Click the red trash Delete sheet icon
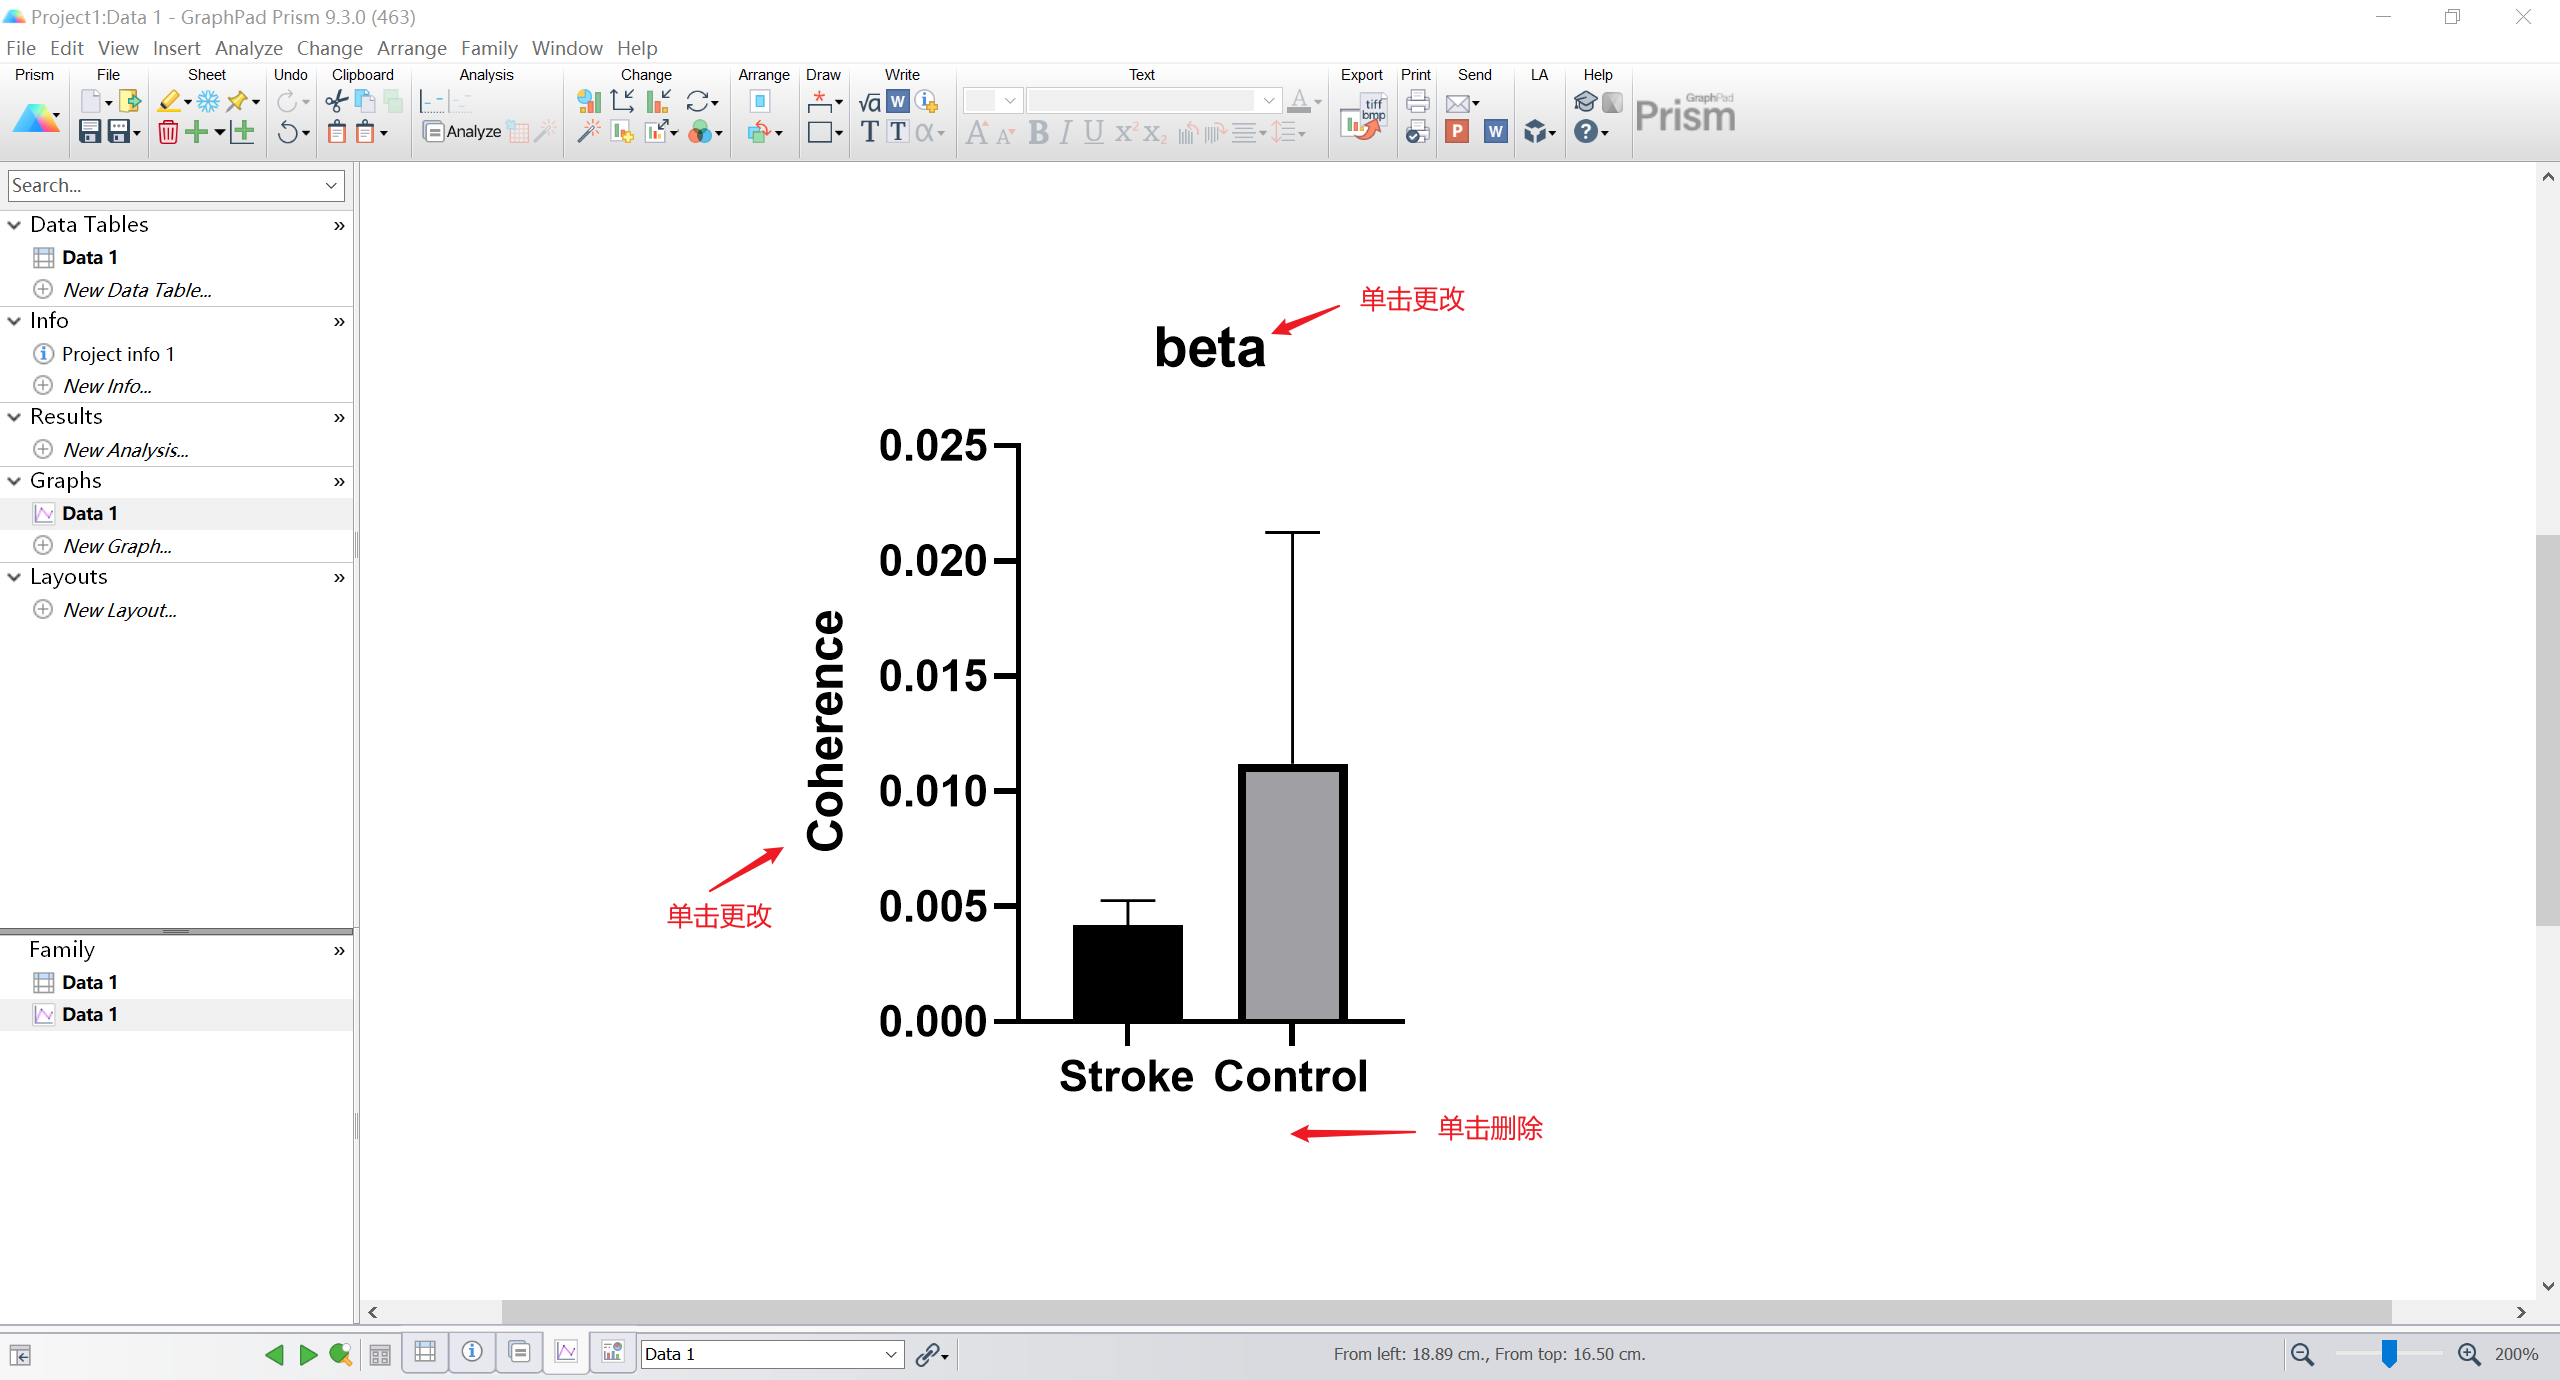The width and height of the screenshot is (2560, 1380). (x=168, y=132)
